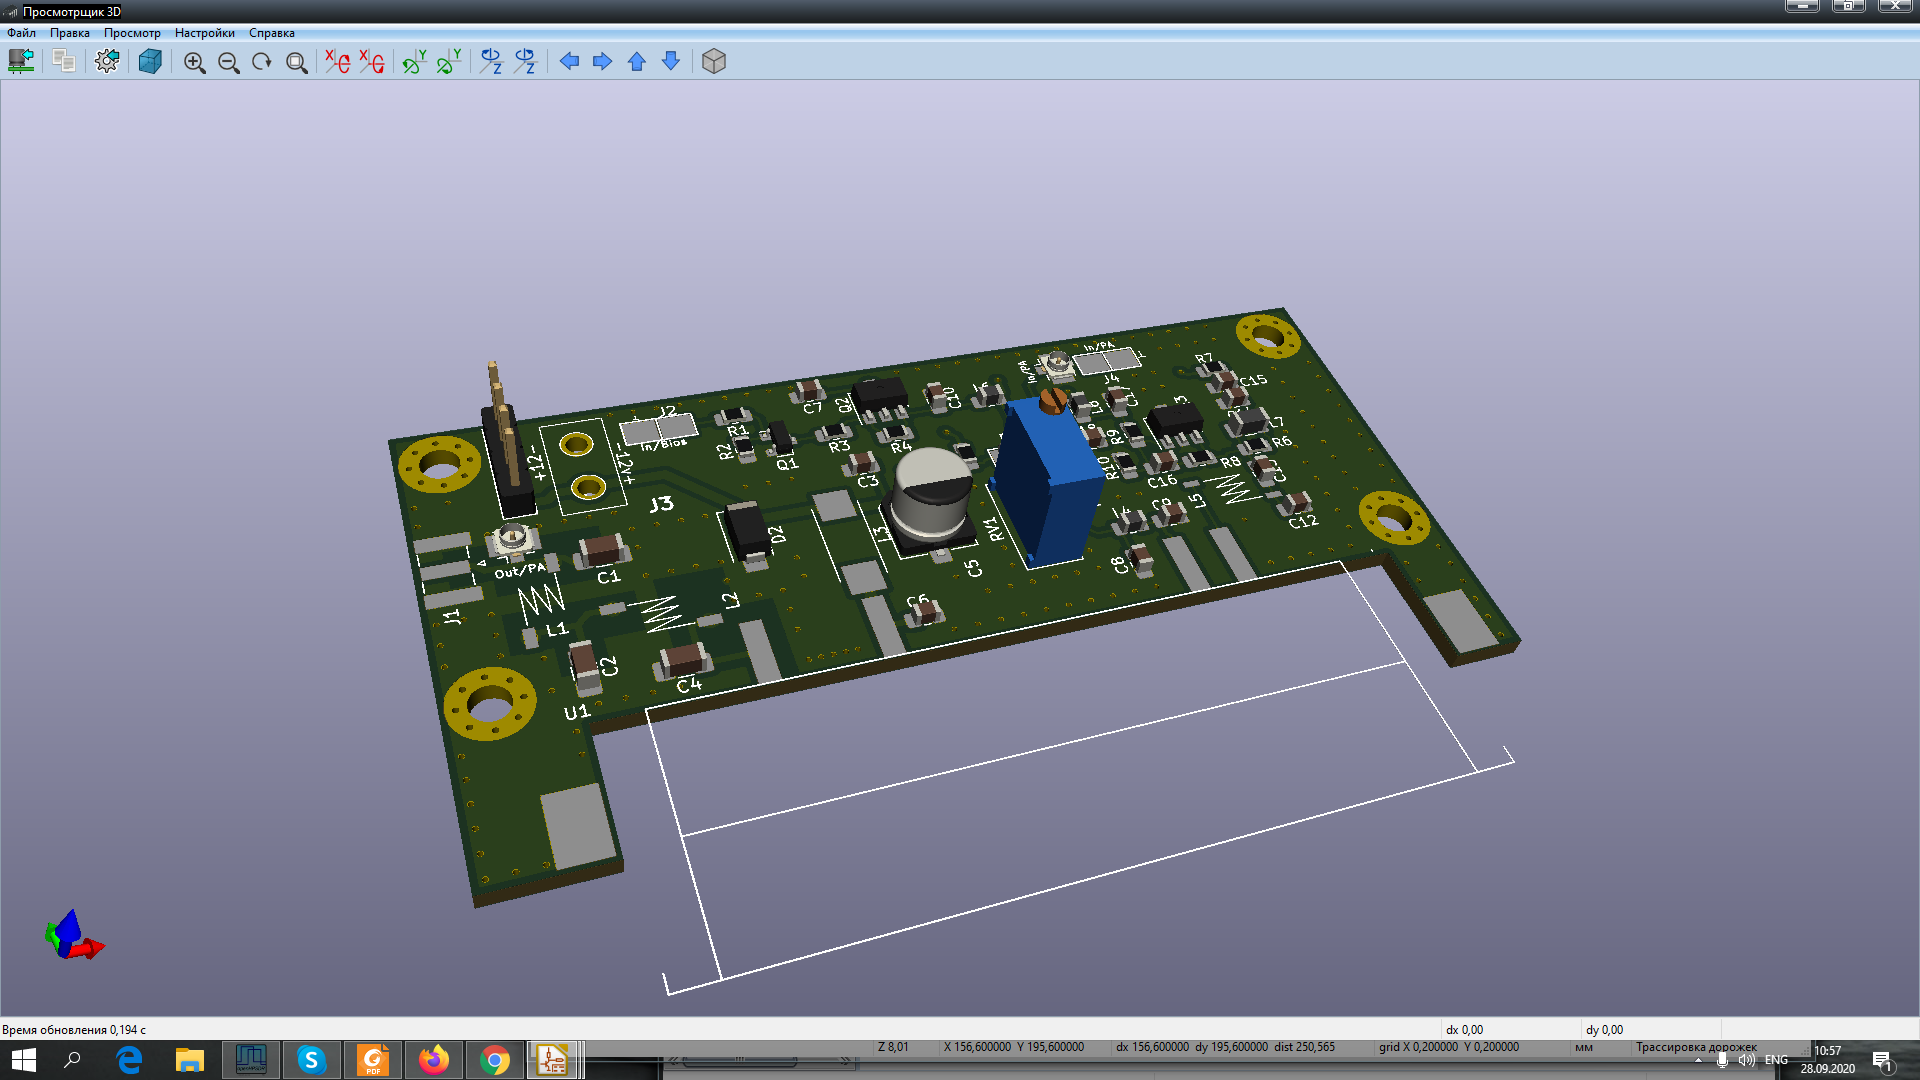
Task: Click the Copy 3D image icon
Action: [64, 62]
